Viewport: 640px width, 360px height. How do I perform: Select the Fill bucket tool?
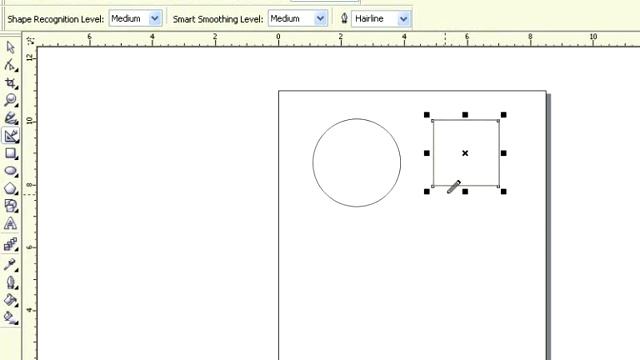point(10,300)
